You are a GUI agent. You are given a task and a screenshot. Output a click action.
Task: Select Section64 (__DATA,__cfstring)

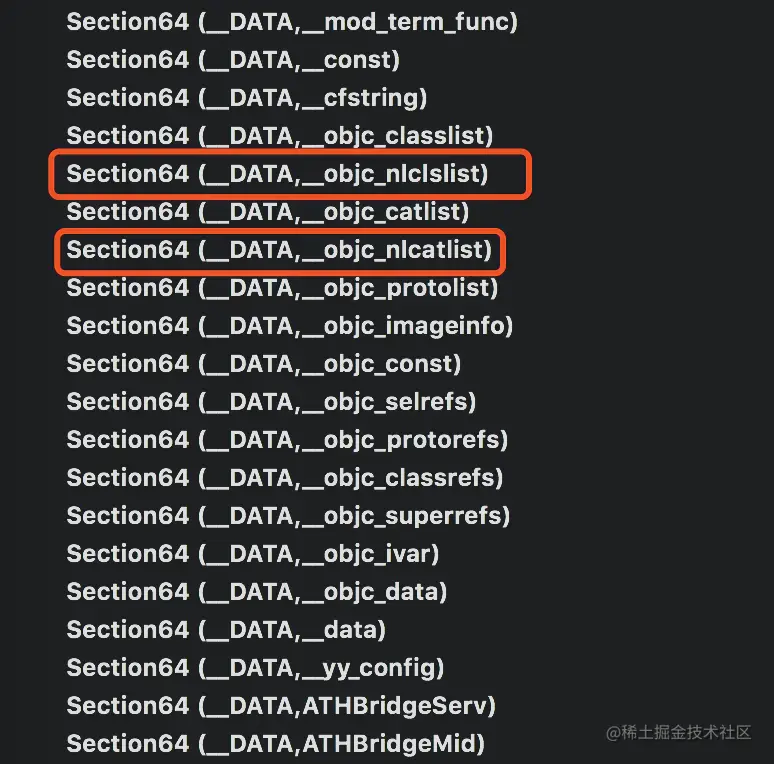click(x=247, y=98)
